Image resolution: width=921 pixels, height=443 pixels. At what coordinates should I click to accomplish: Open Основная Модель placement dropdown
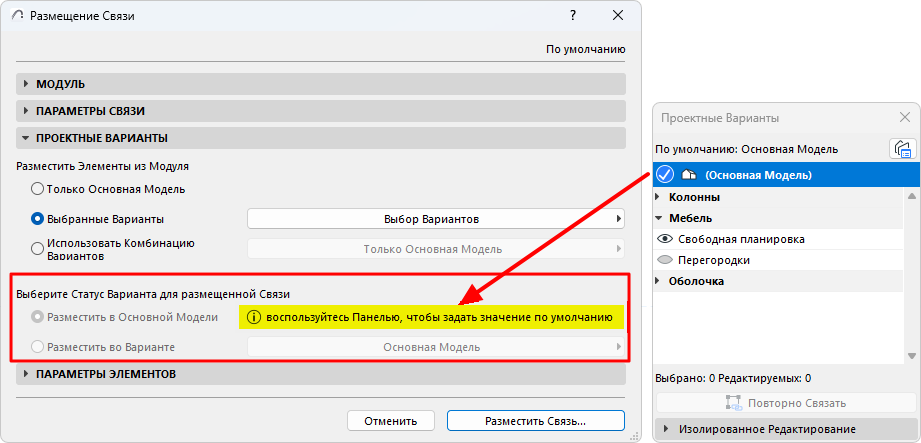[x=436, y=347]
